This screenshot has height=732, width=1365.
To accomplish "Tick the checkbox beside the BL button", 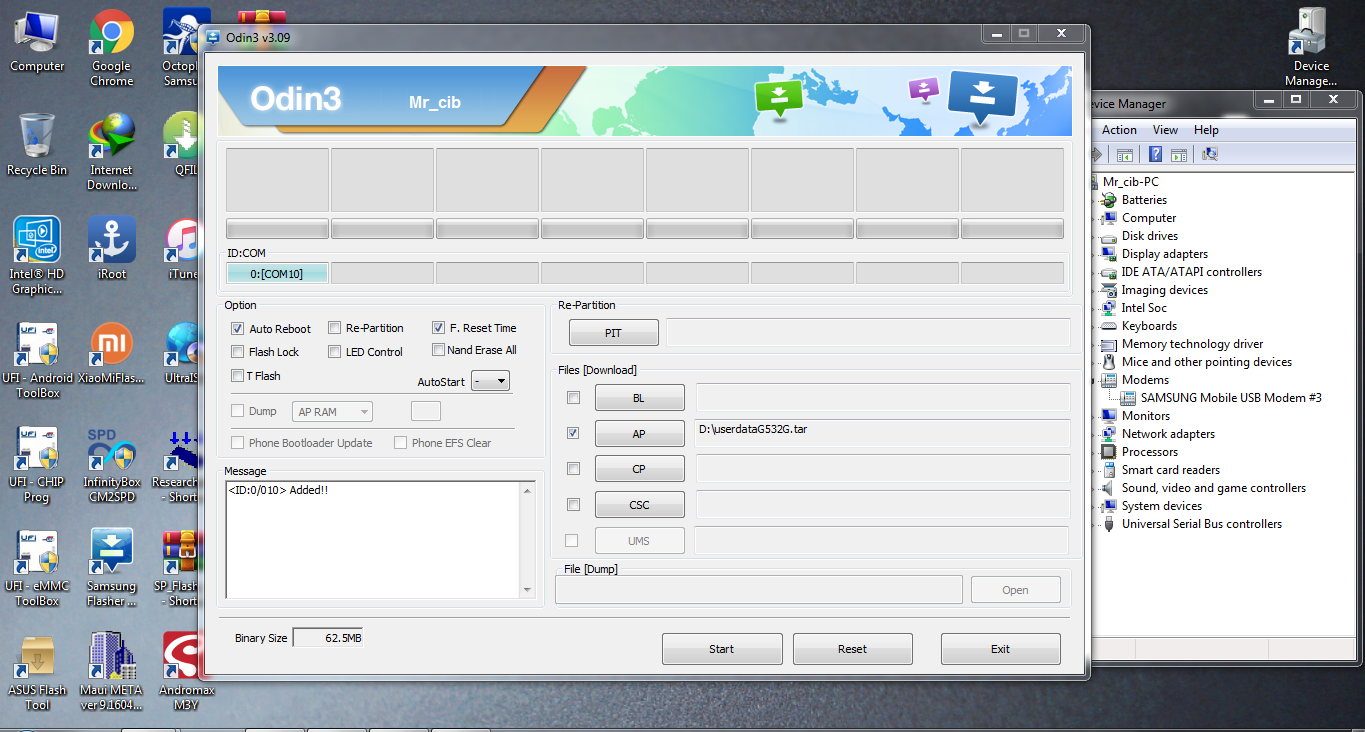I will tap(573, 397).
